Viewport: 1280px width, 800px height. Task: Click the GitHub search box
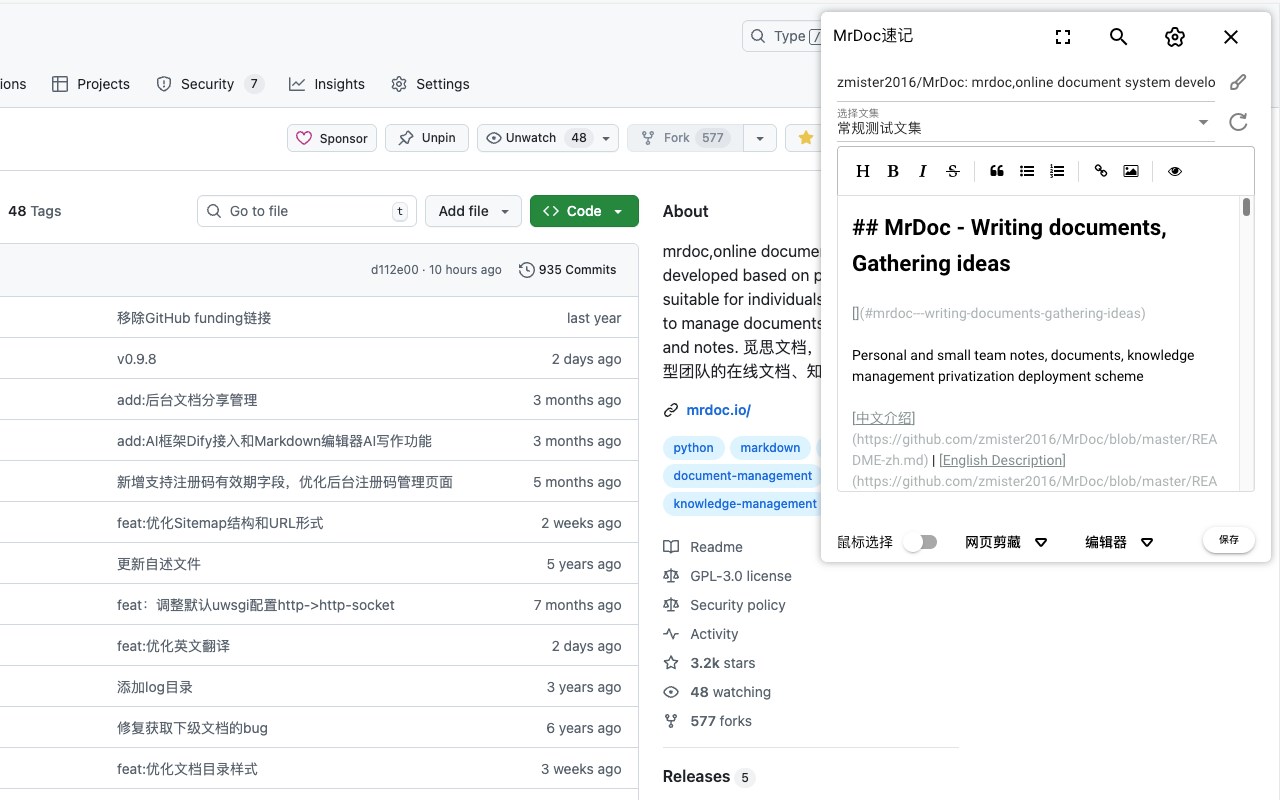tap(782, 36)
